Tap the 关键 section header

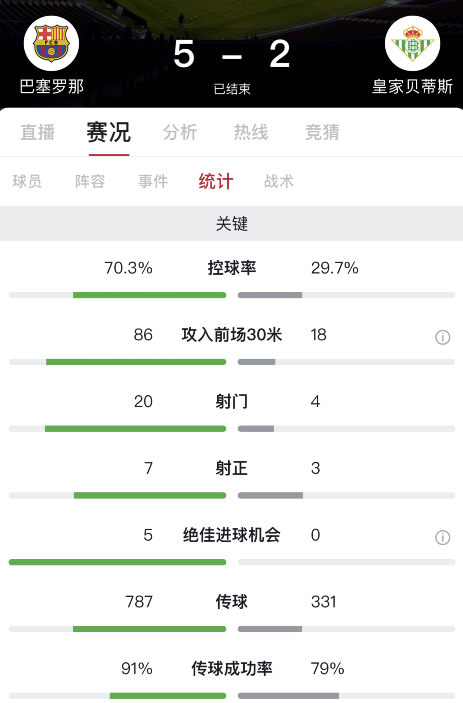click(231, 224)
